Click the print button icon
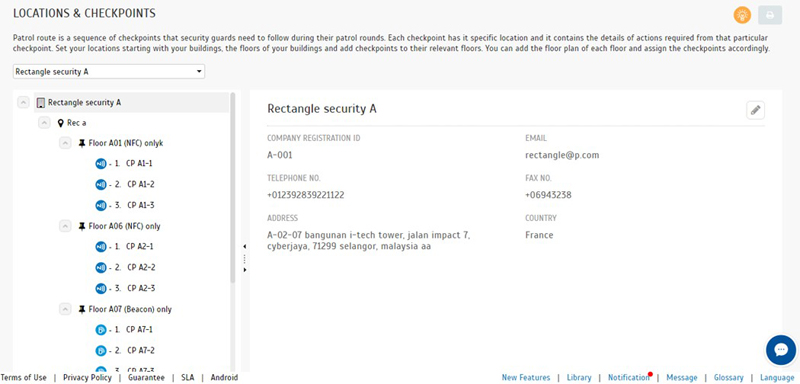The image size is (800, 384). (x=770, y=15)
